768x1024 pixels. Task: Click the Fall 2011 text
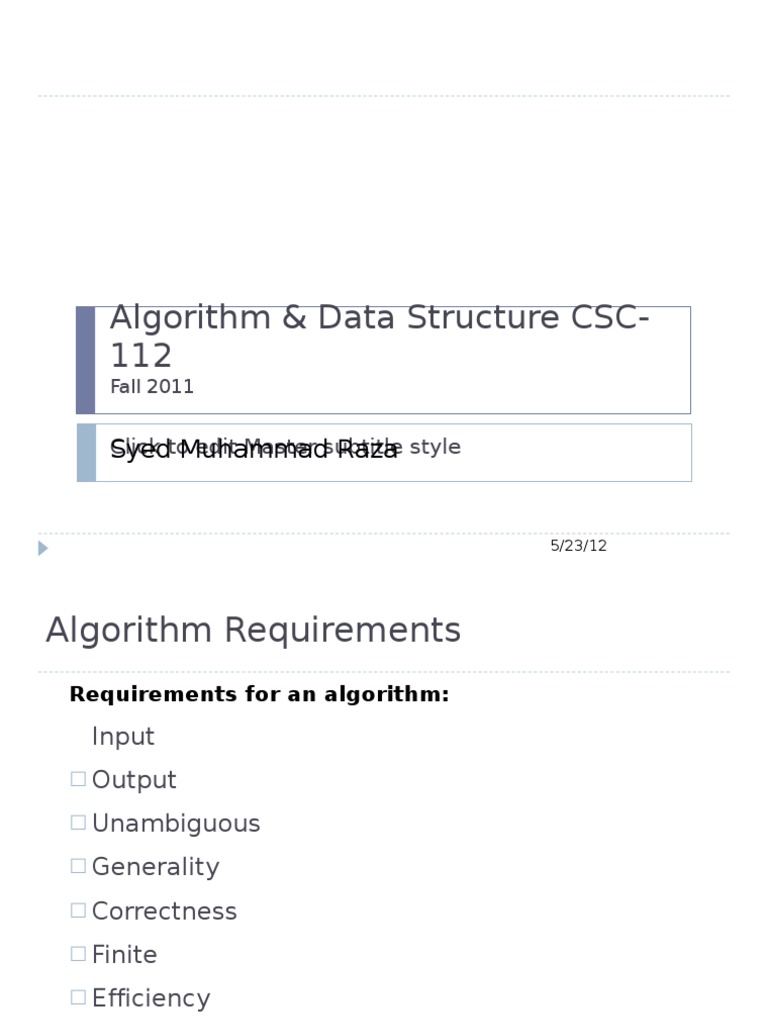coord(152,387)
